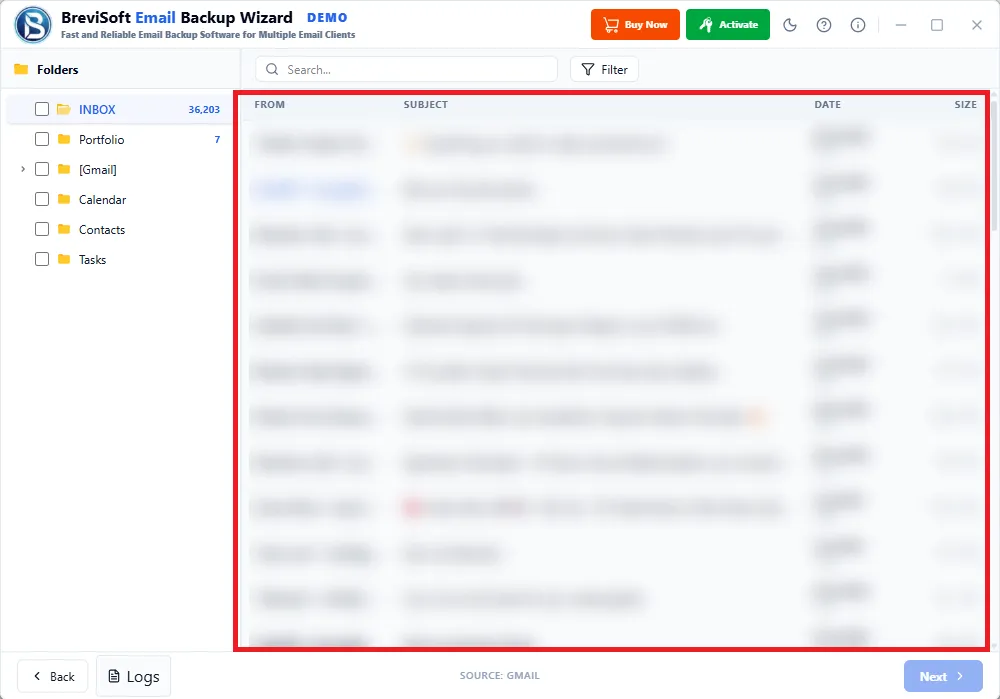Check the [Gmail] folder checkbox

(x=42, y=169)
